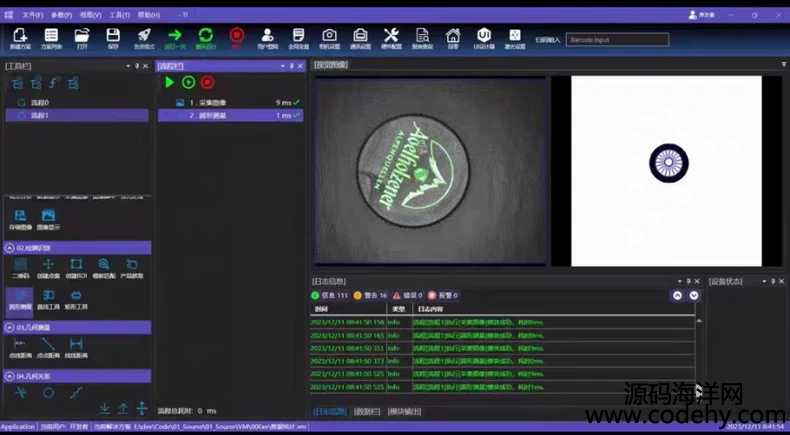Toggle the Warning (警告 16) log filter
Screen dimensions: 790x435
click(370, 295)
